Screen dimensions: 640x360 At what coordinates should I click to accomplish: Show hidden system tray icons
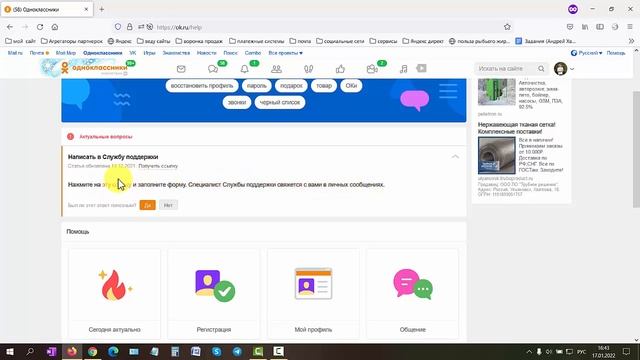coord(529,351)
